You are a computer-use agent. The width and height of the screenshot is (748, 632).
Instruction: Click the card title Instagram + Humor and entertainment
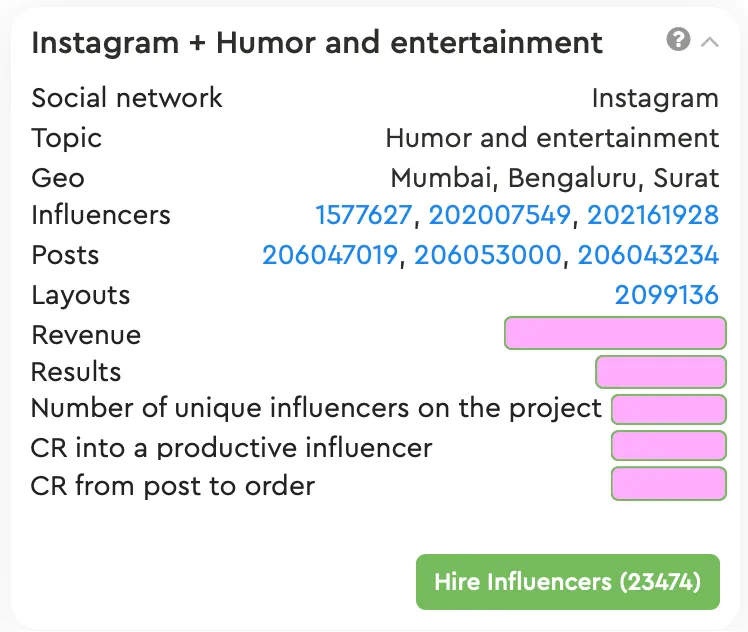click(x=317, y=43)
